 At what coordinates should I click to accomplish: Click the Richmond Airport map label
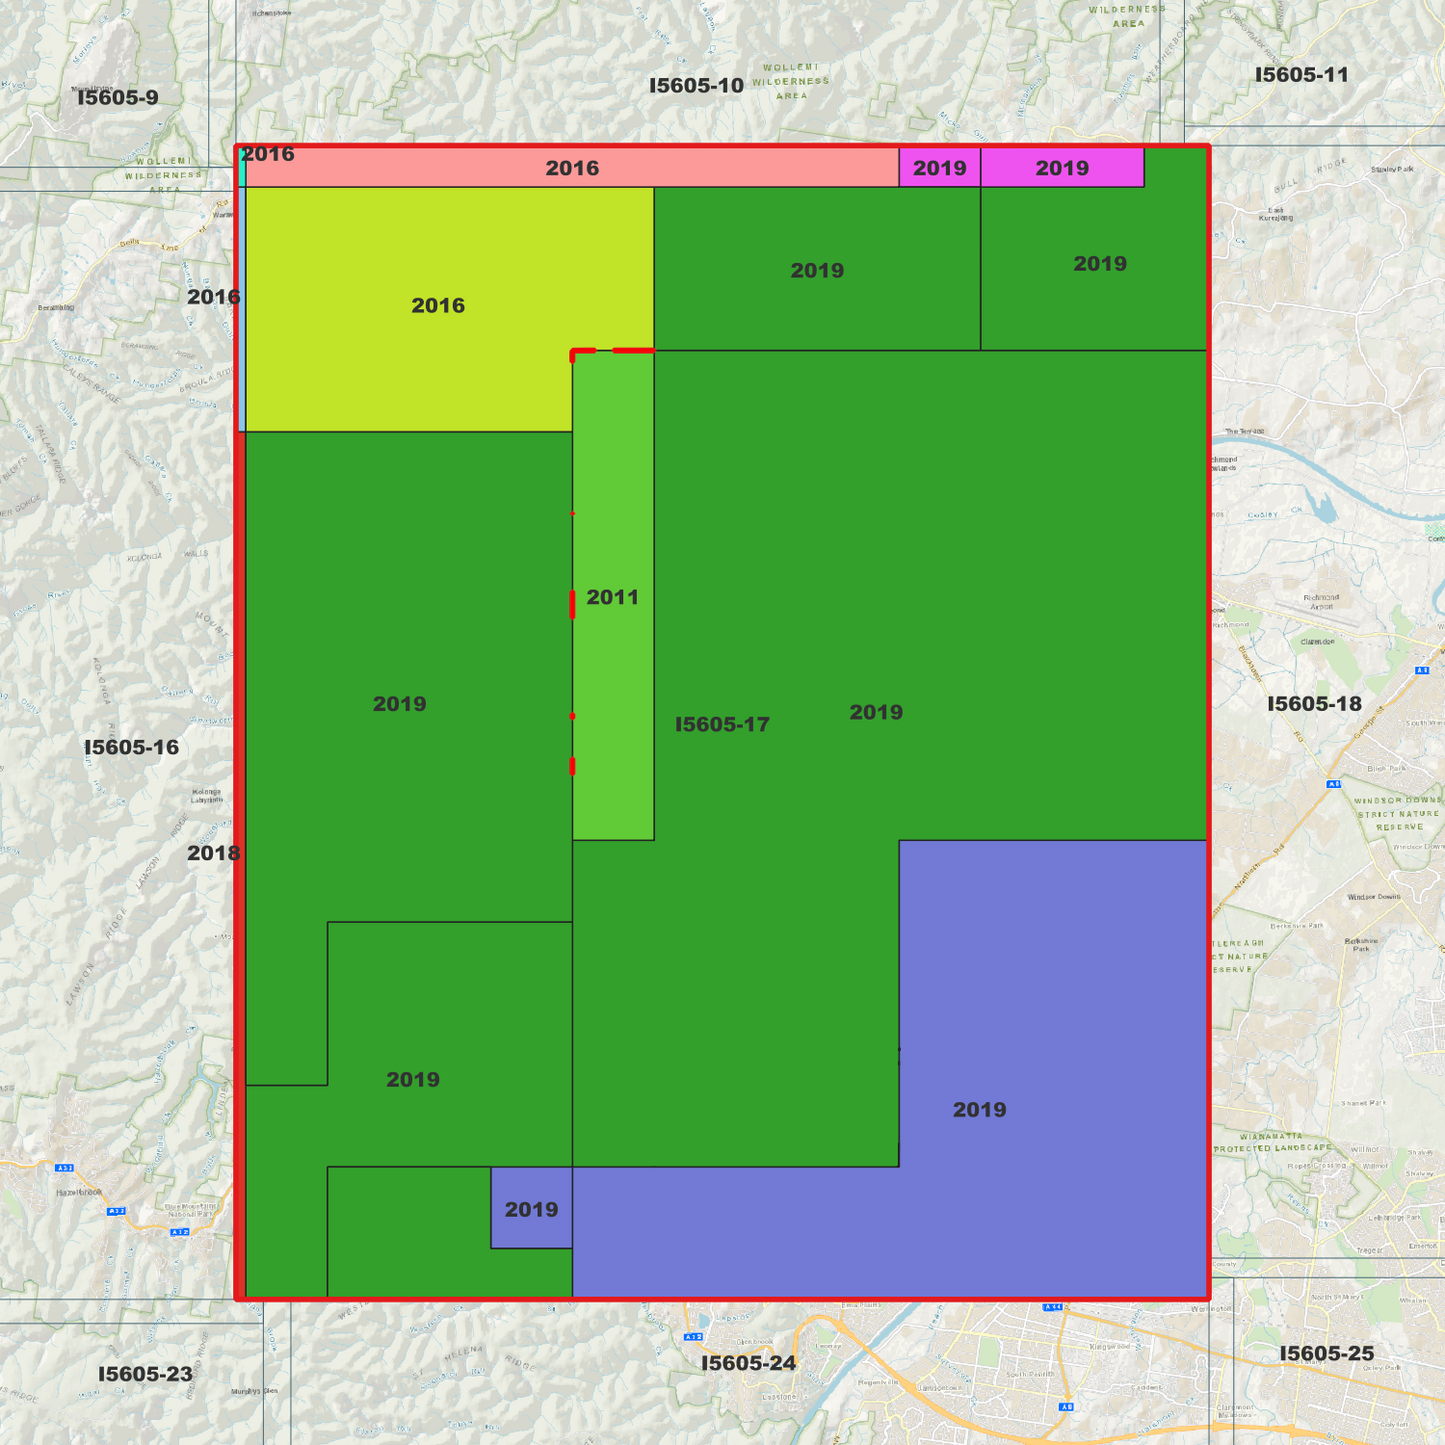click(1321, 601)
